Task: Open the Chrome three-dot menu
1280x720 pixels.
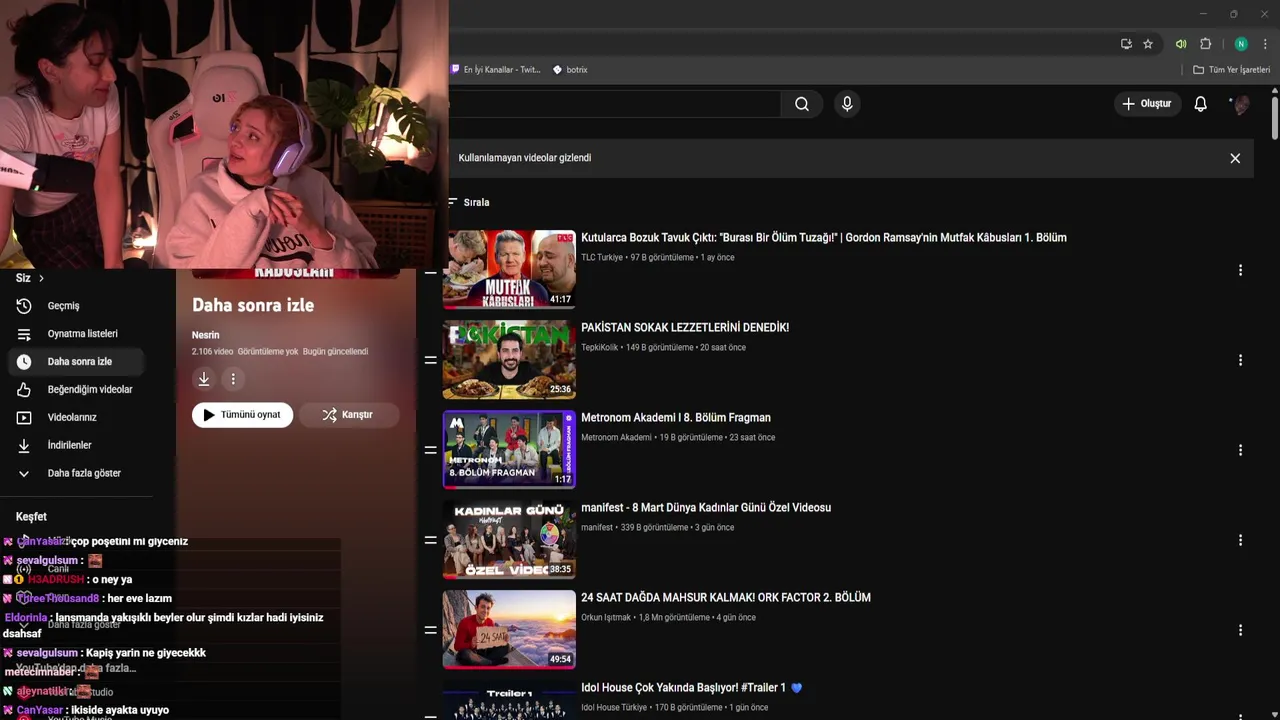Action: 1266,44
